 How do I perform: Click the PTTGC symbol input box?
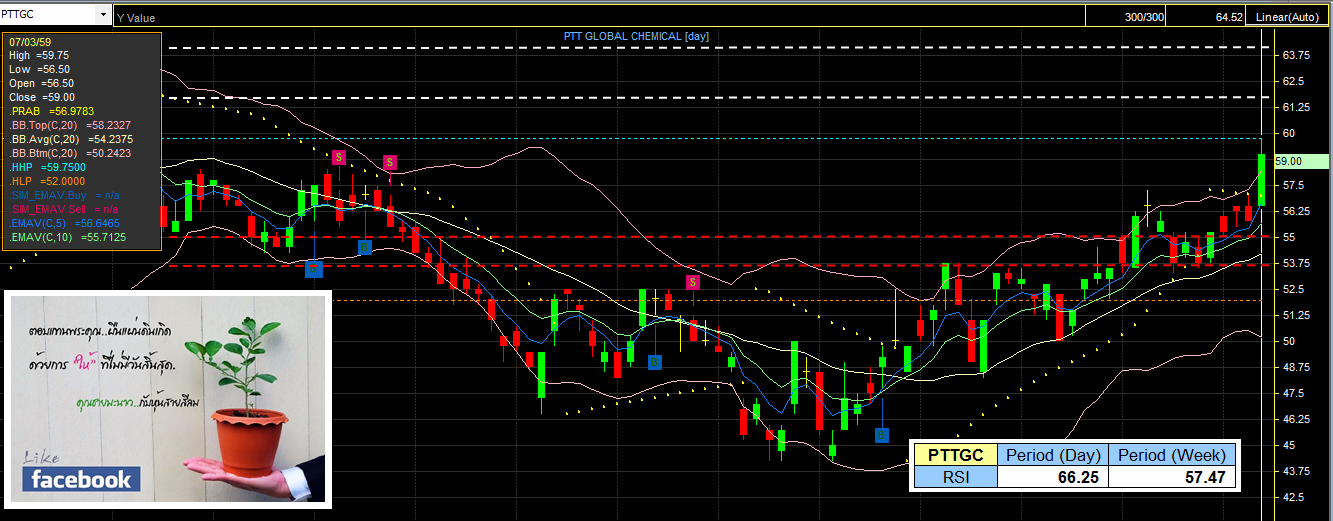click(49, 16)
